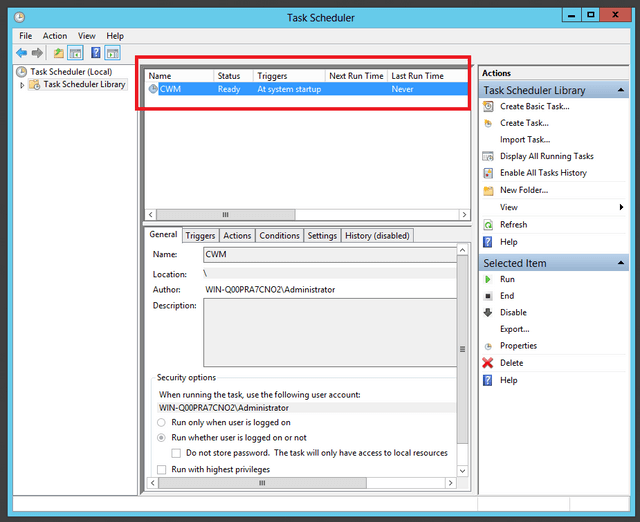Collapse the Selected Item actions section
640x522 pixels.
click(x=621, y=263)
